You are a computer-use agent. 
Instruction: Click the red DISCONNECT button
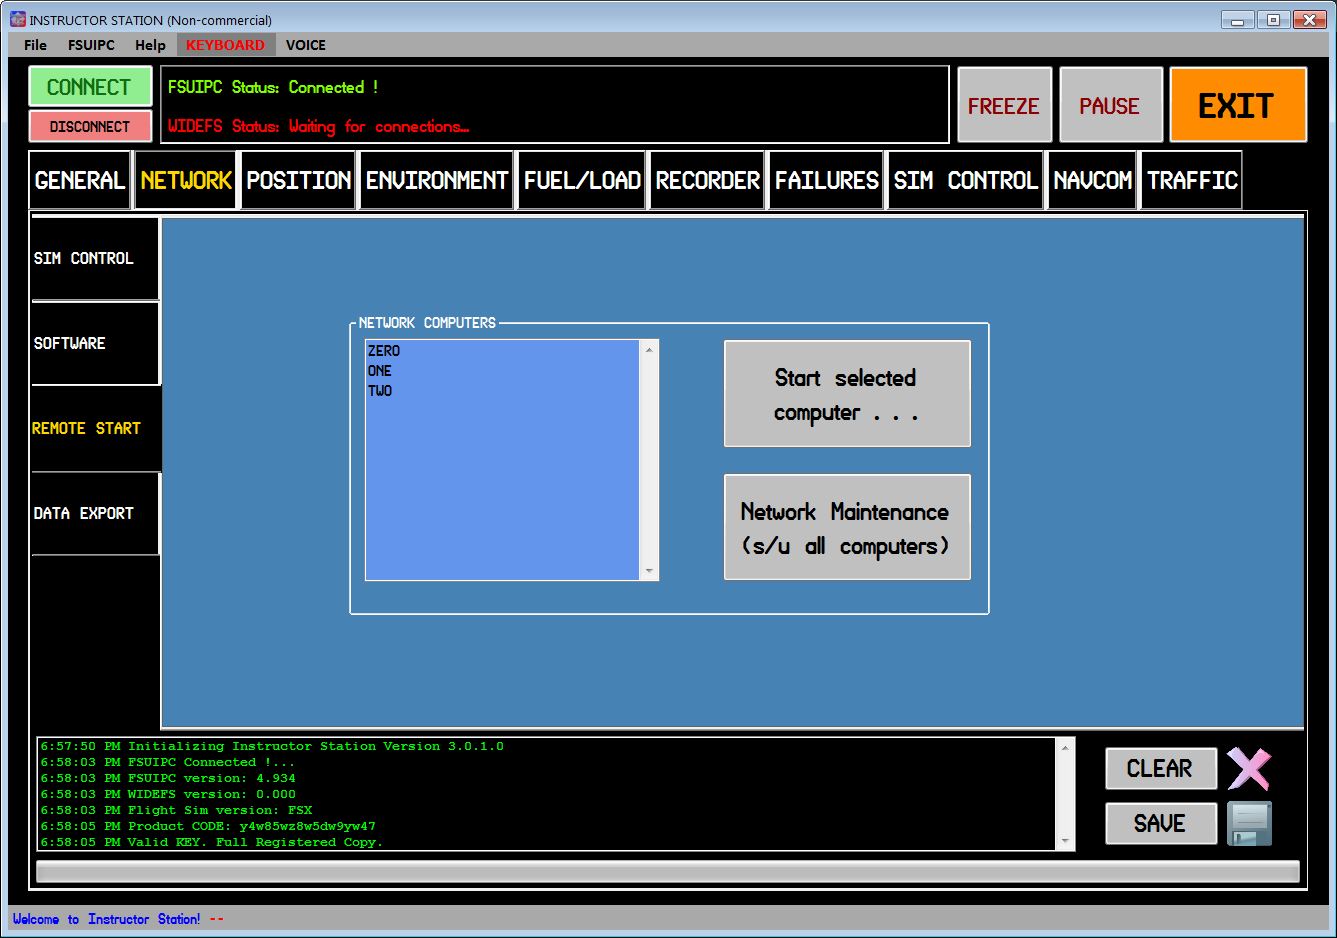pos(90,127)
